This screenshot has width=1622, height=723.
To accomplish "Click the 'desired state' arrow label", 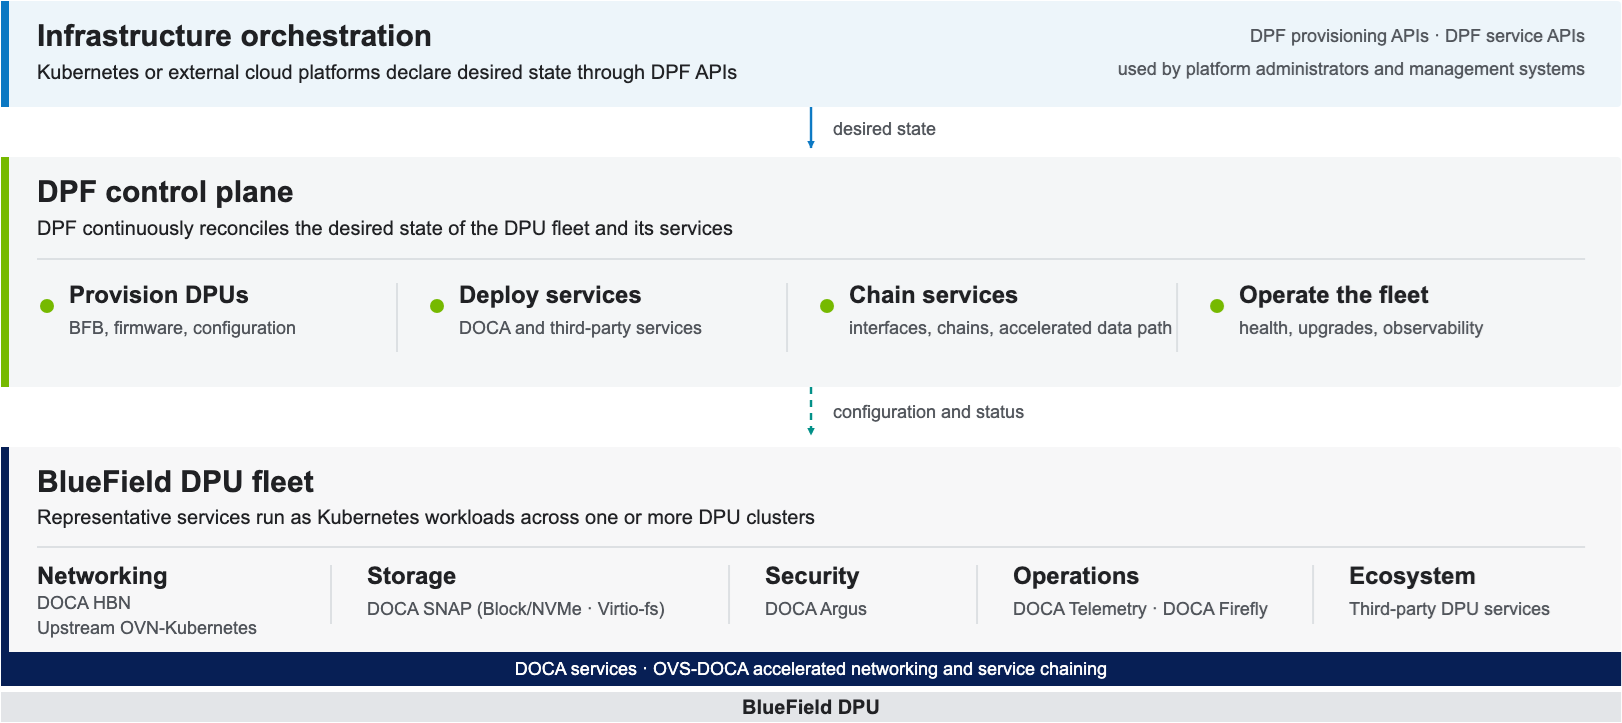I will pyautogui.click(x=884, y=129).
